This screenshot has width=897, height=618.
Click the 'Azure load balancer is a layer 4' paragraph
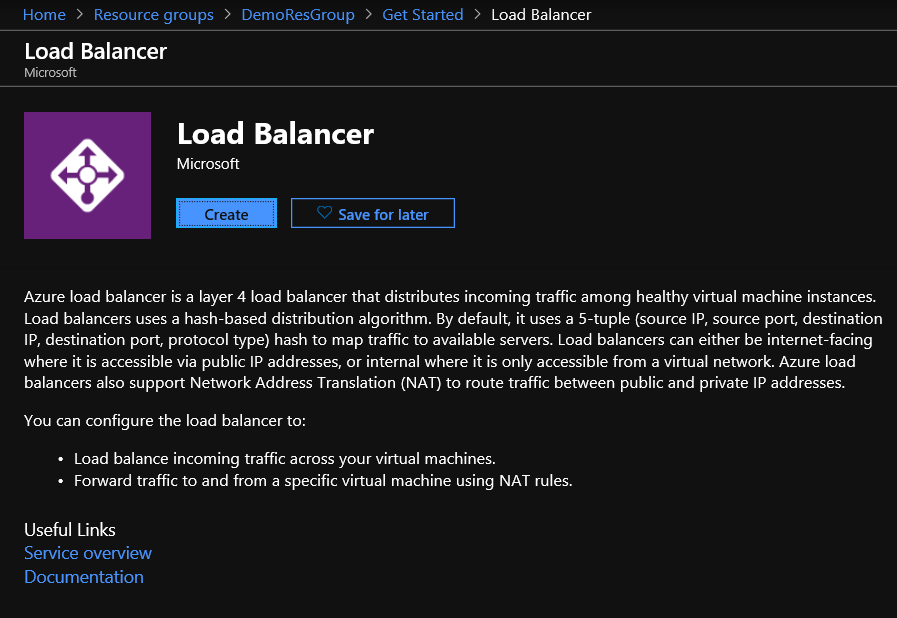pos(453,340)
